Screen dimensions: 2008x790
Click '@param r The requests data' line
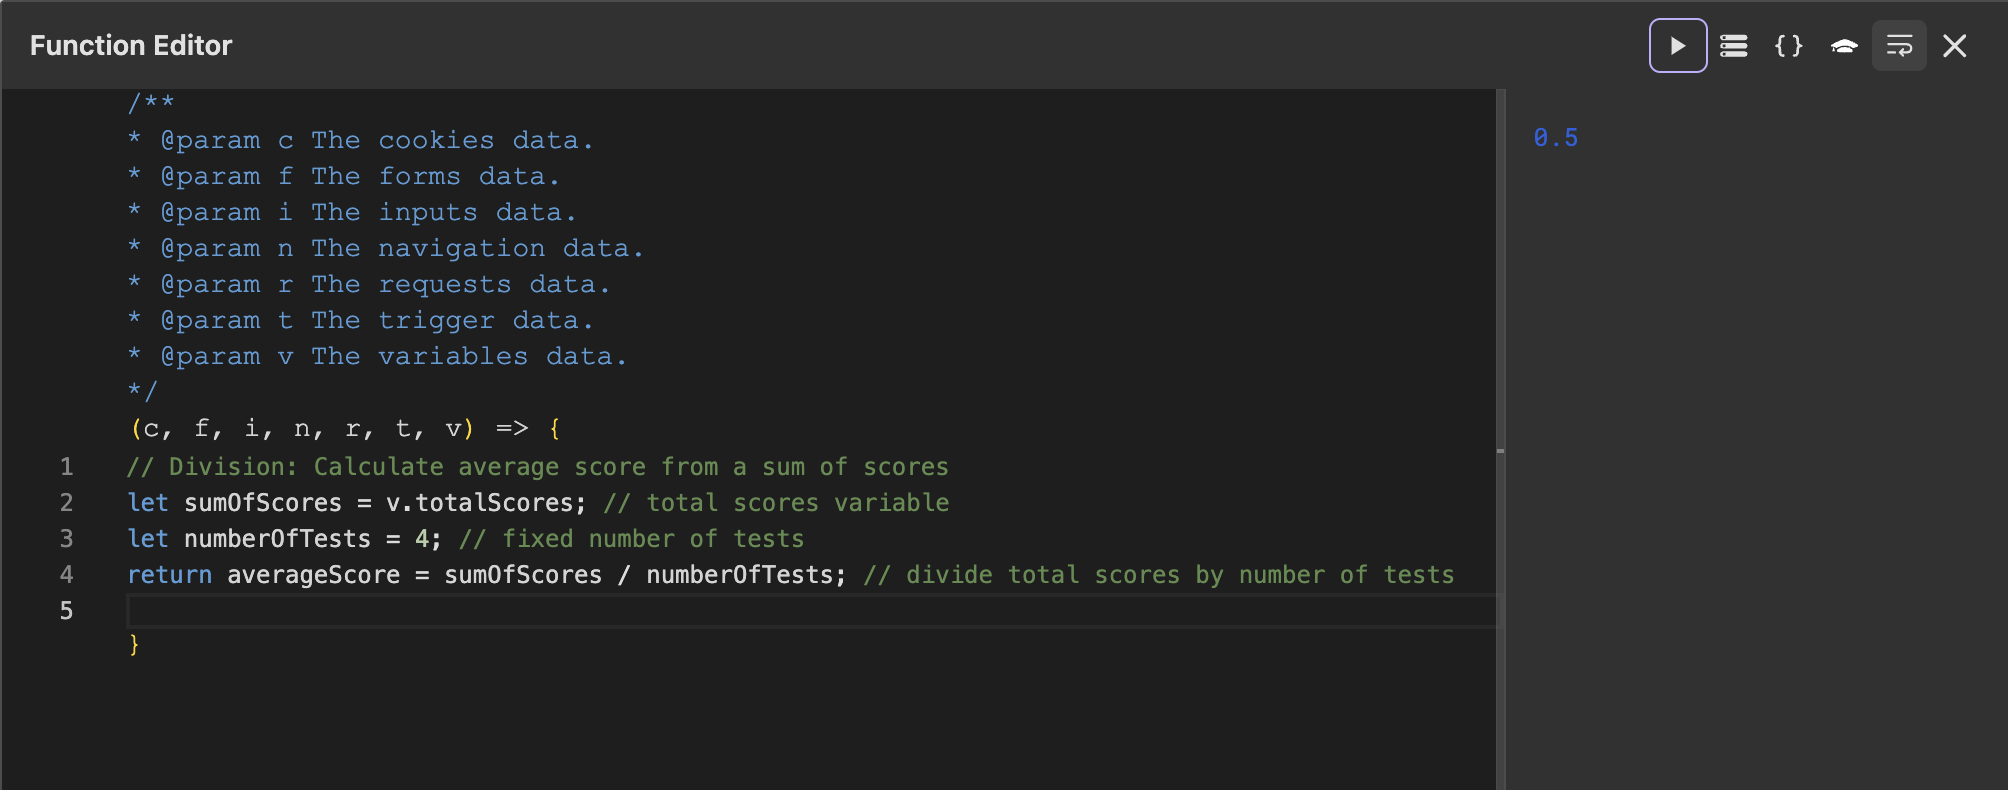click(x=369, y=285)
